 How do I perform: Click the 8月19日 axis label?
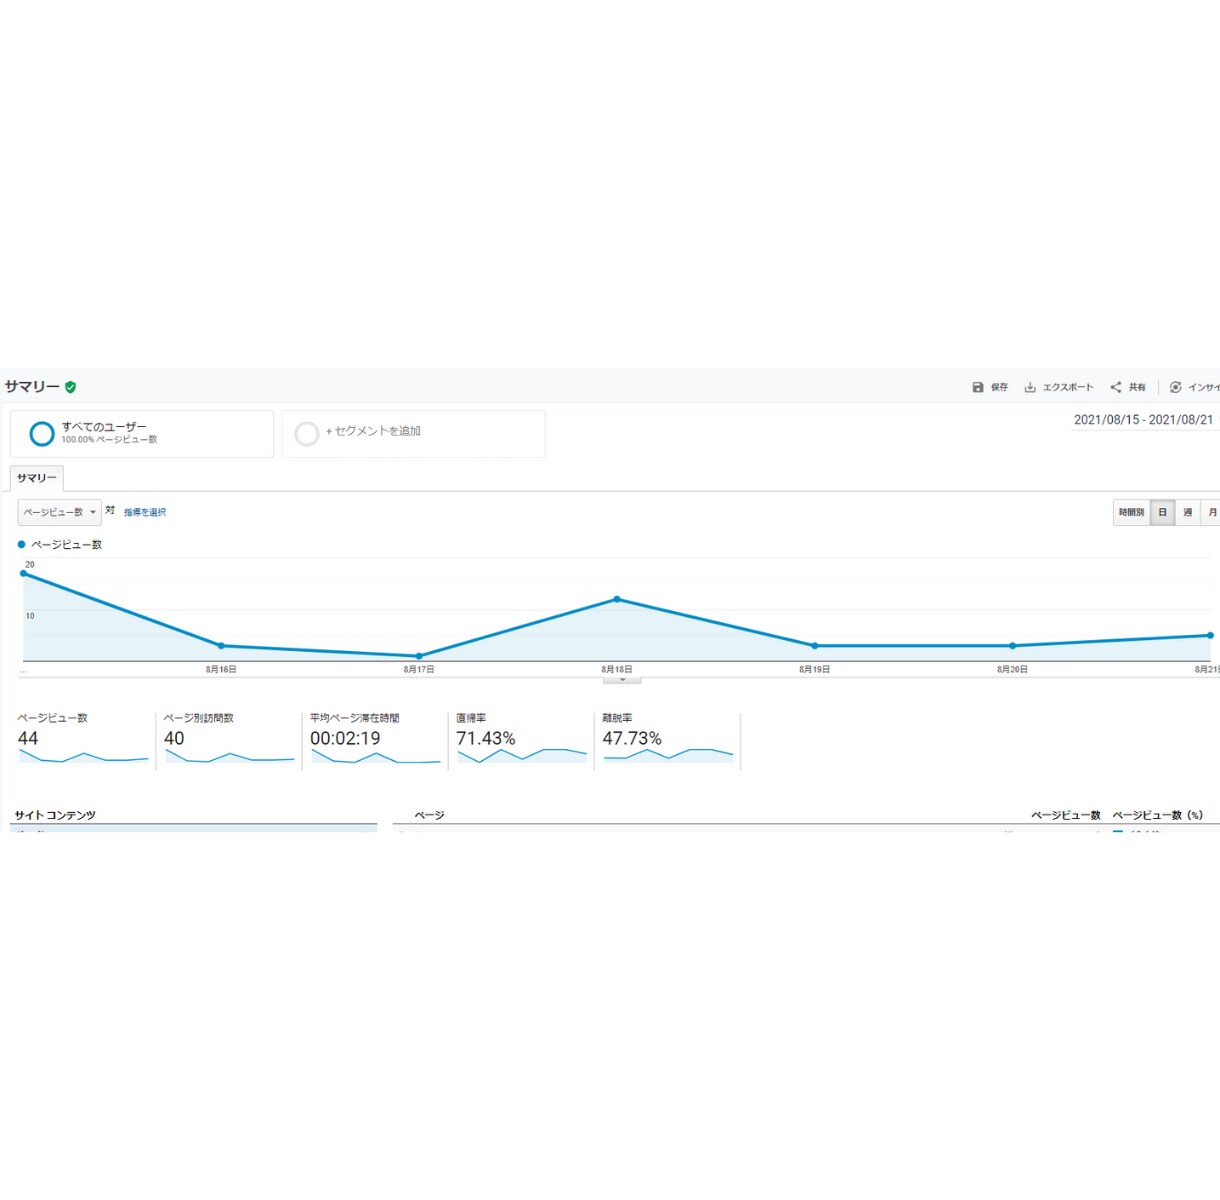[814, 669]
